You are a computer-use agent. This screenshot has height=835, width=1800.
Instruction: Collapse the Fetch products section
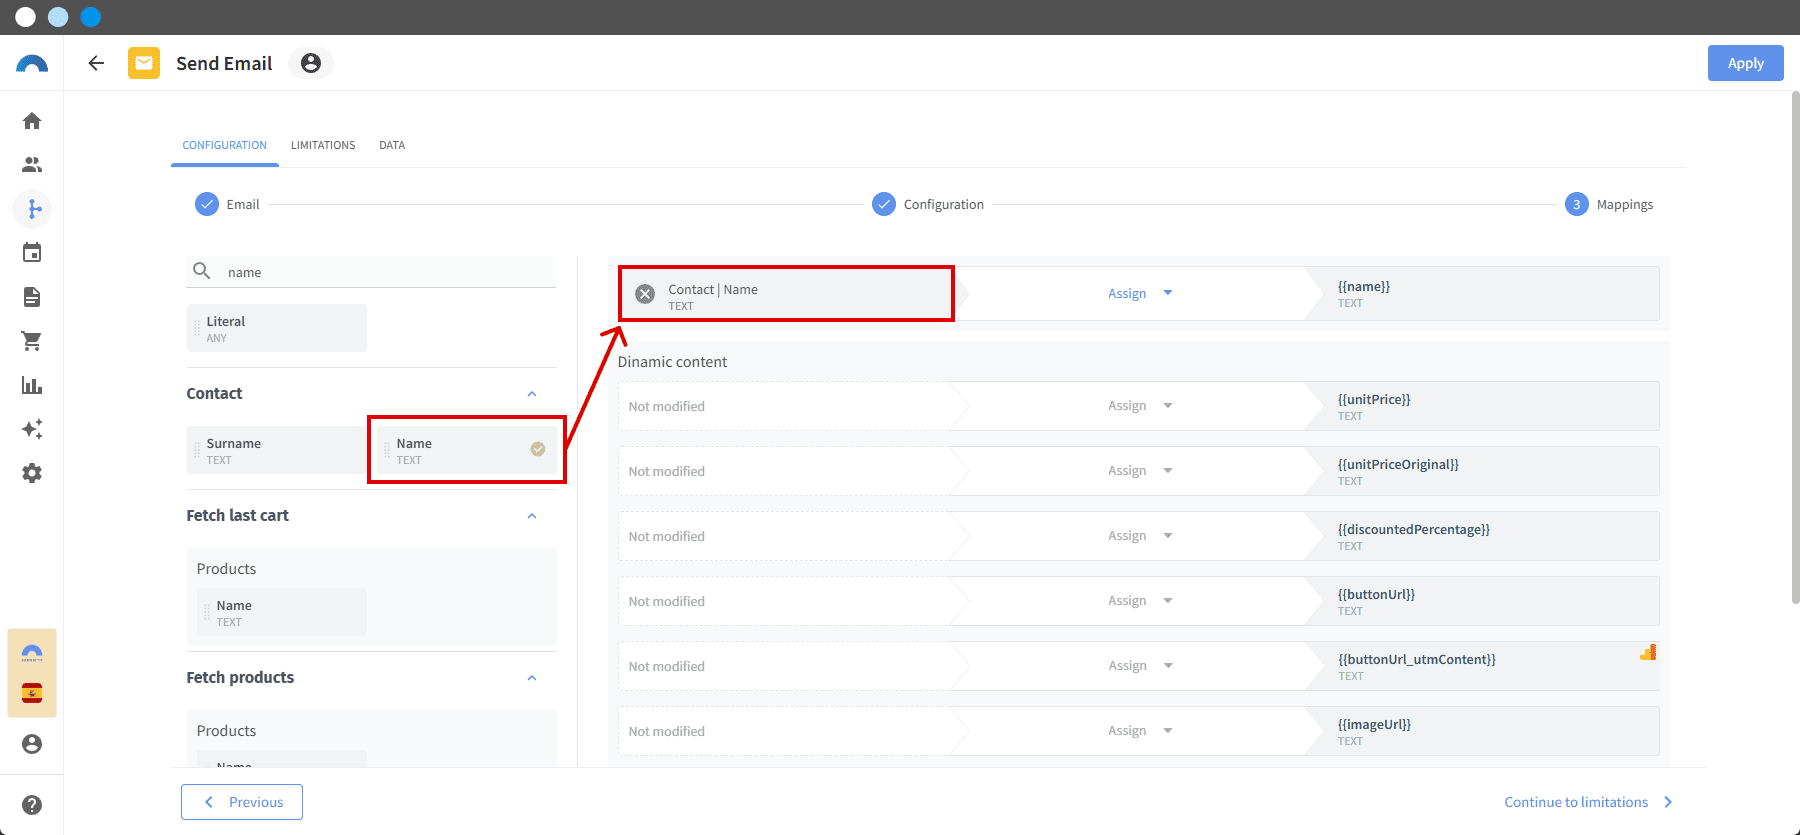pos(532,678)
